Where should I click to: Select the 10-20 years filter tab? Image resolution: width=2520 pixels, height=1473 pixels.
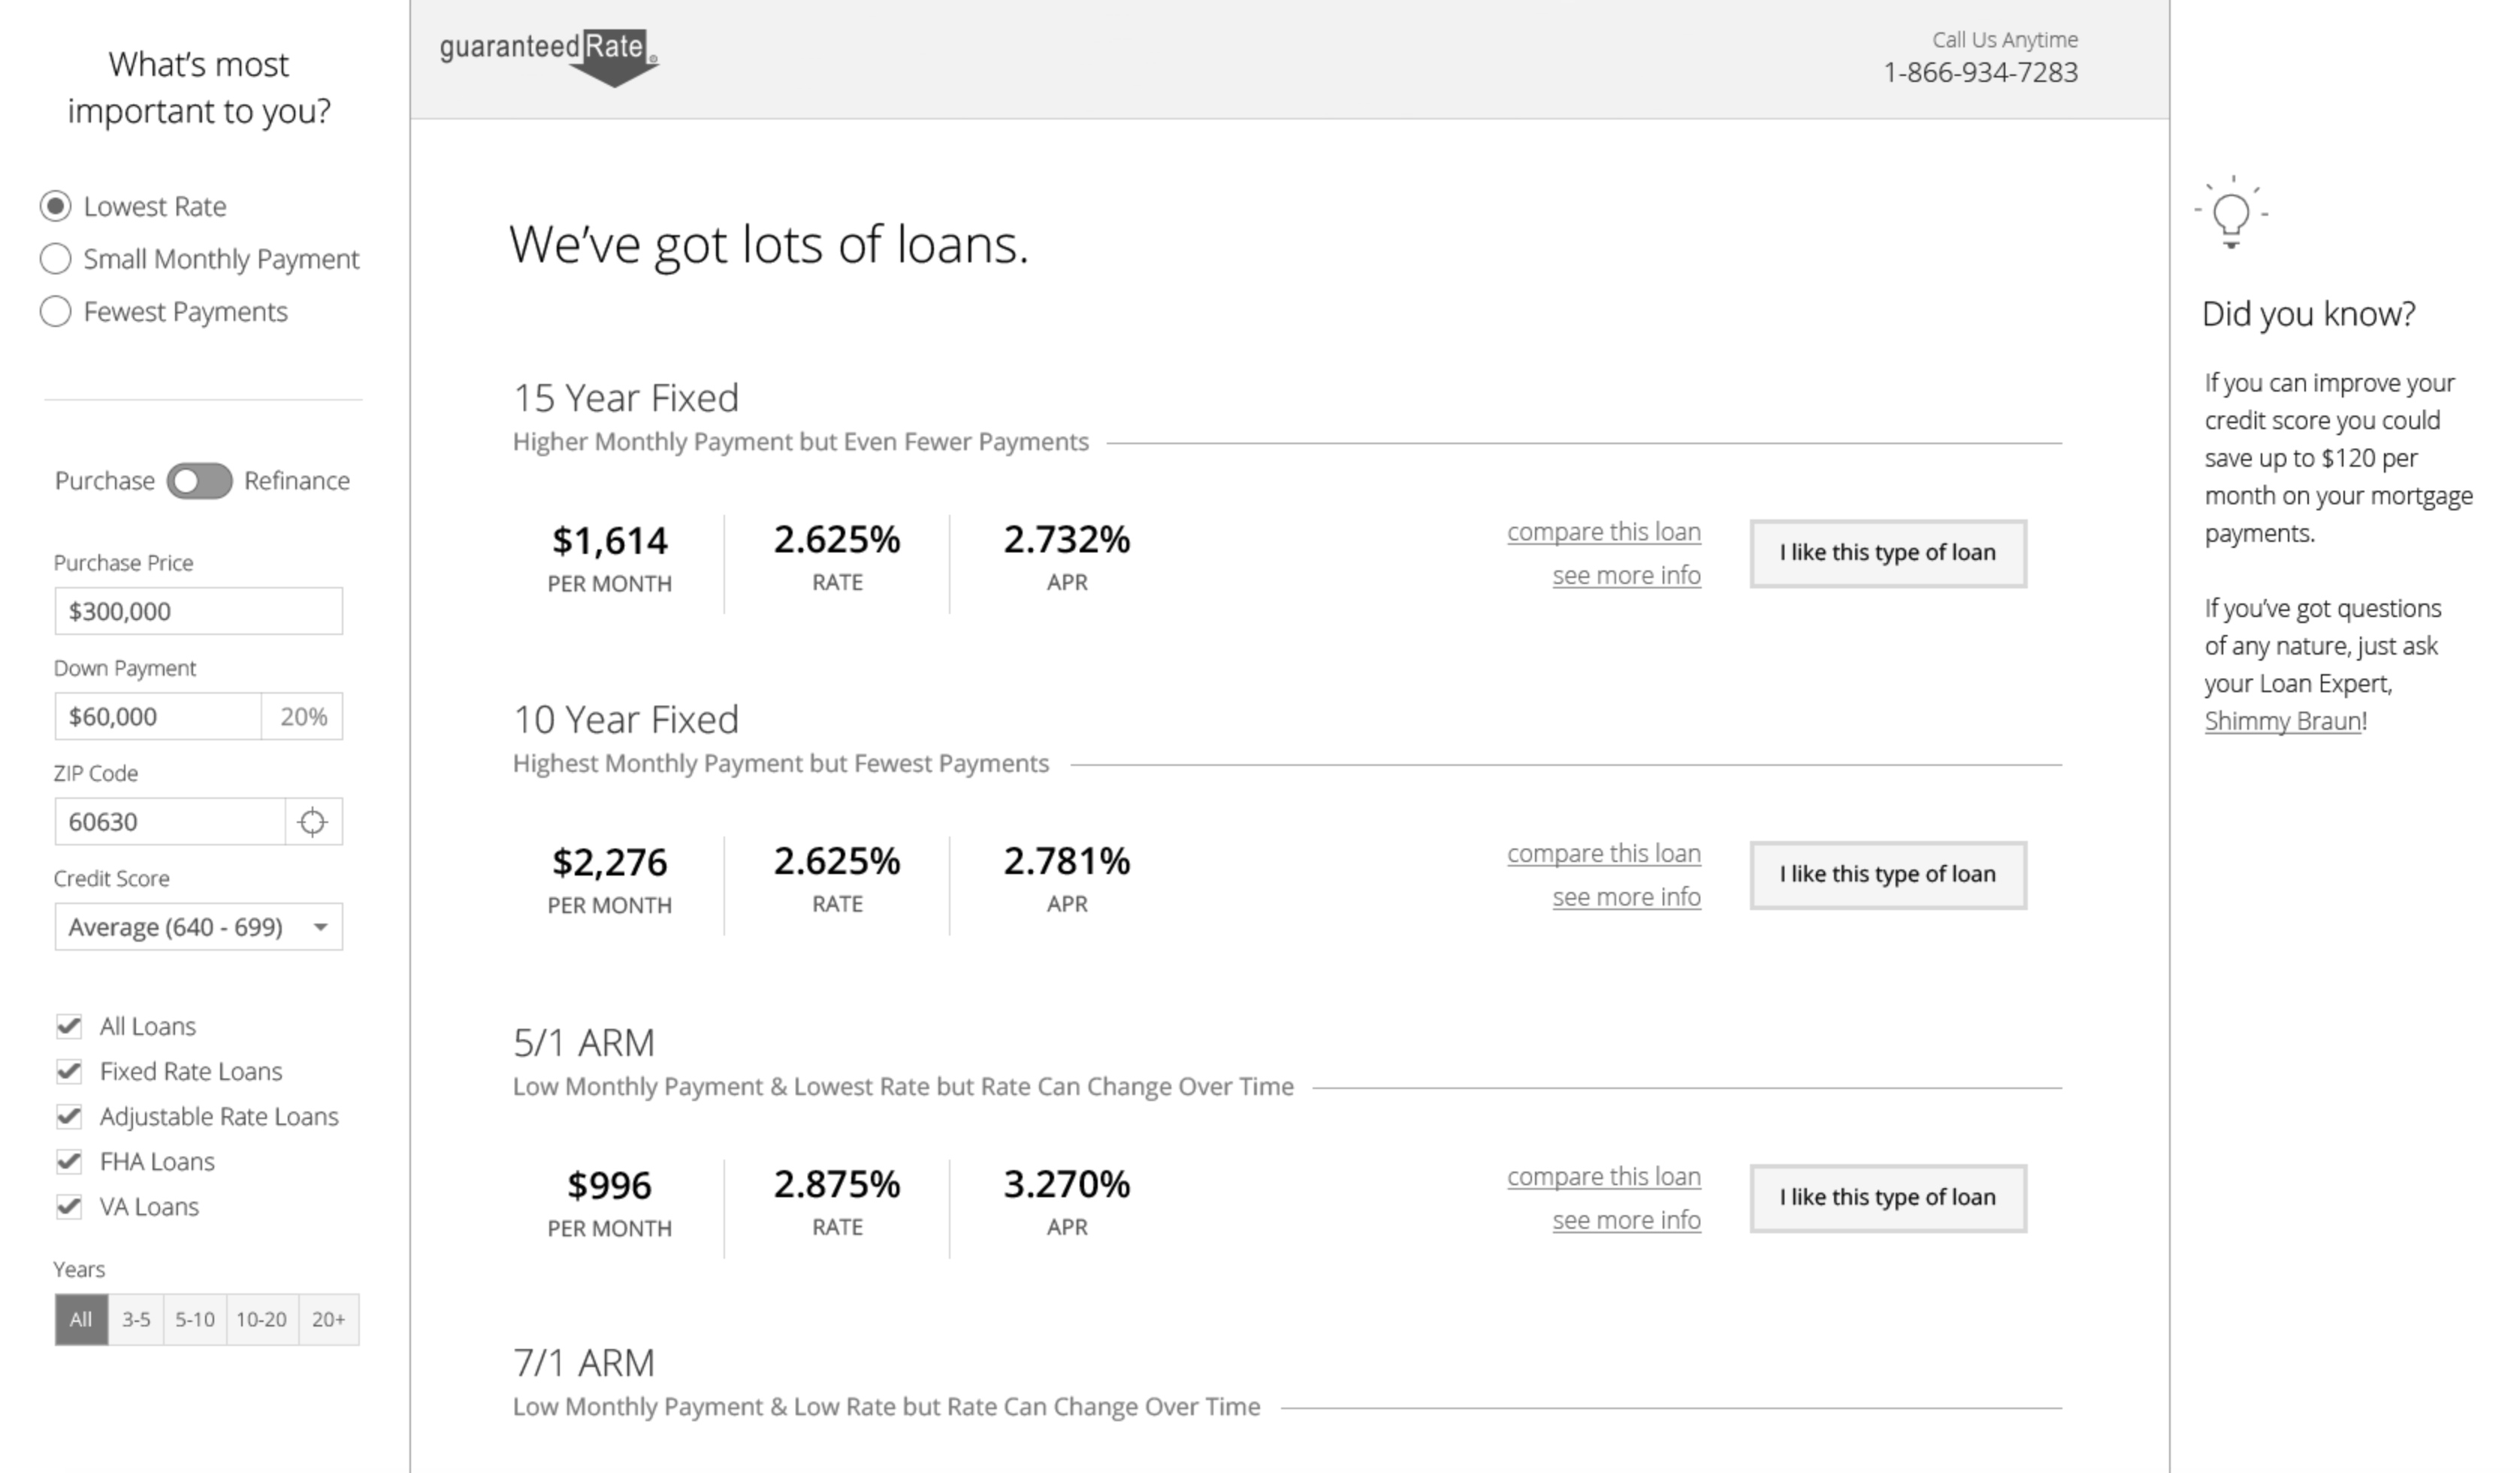click(261, 1319)
